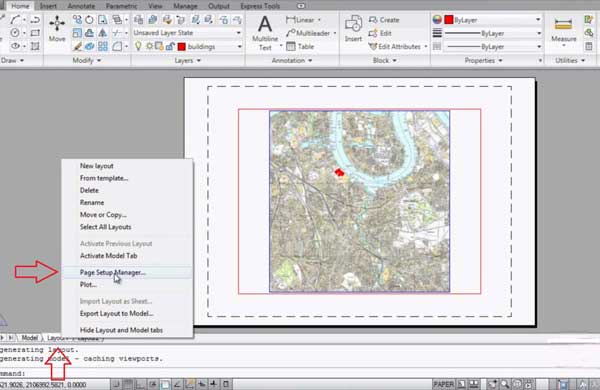Screen dimensions: 600x390
Task: Click the Create block icon
Action: tap(384, 20)
